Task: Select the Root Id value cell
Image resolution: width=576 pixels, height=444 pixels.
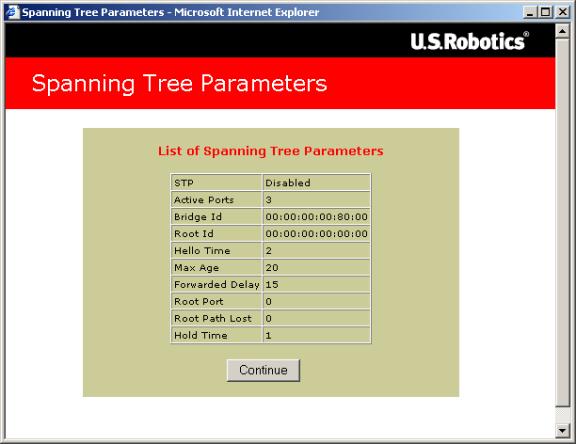Action: click(x=317, y=234)
